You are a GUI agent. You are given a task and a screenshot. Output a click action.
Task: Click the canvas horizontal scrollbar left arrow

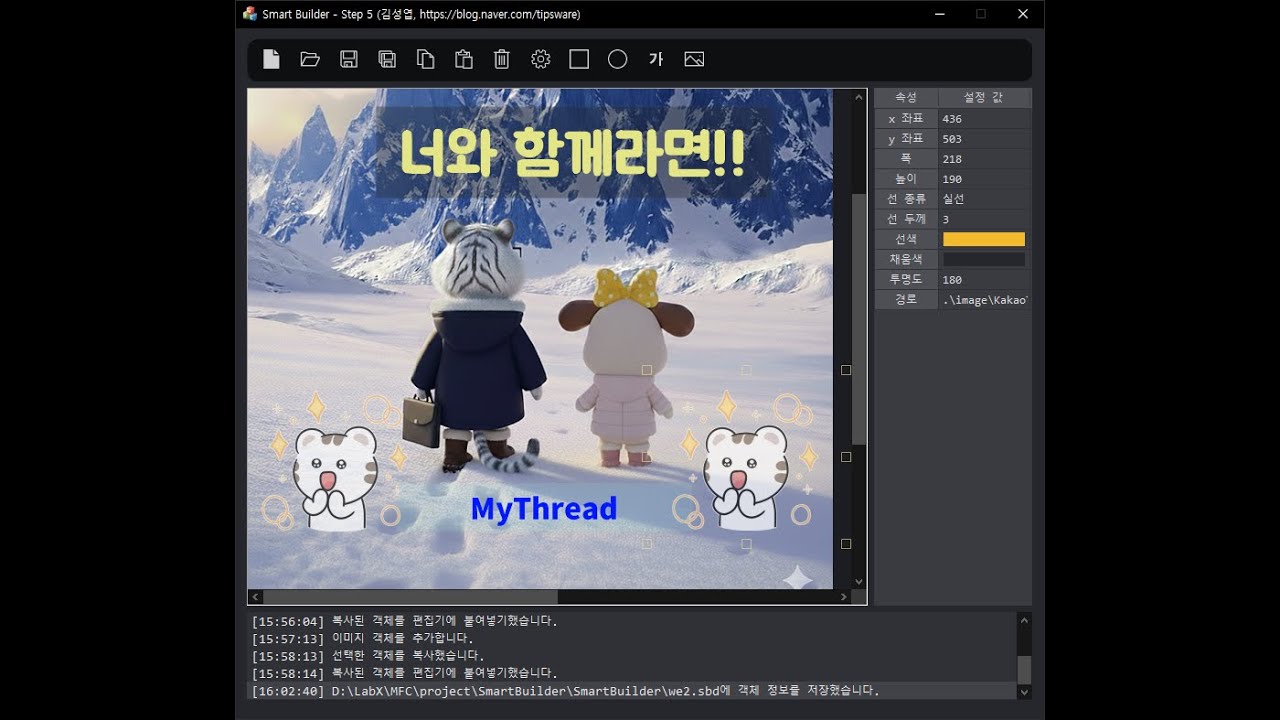click(x=256, y=597)
